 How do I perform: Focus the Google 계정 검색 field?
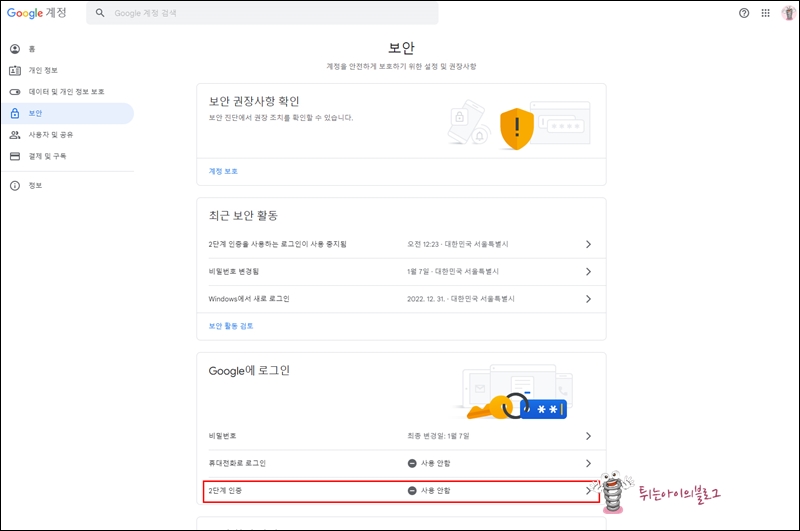pyautogui.click(x=262, y=13)
